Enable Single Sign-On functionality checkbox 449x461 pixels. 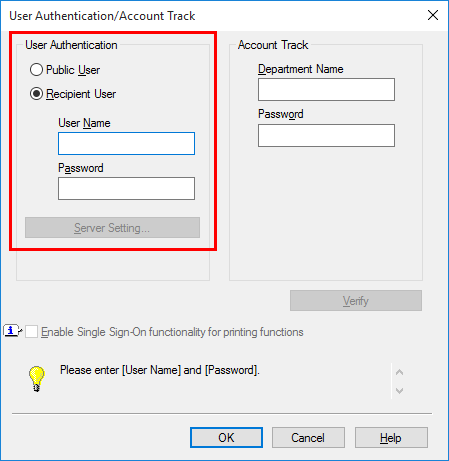coord(31,332)
